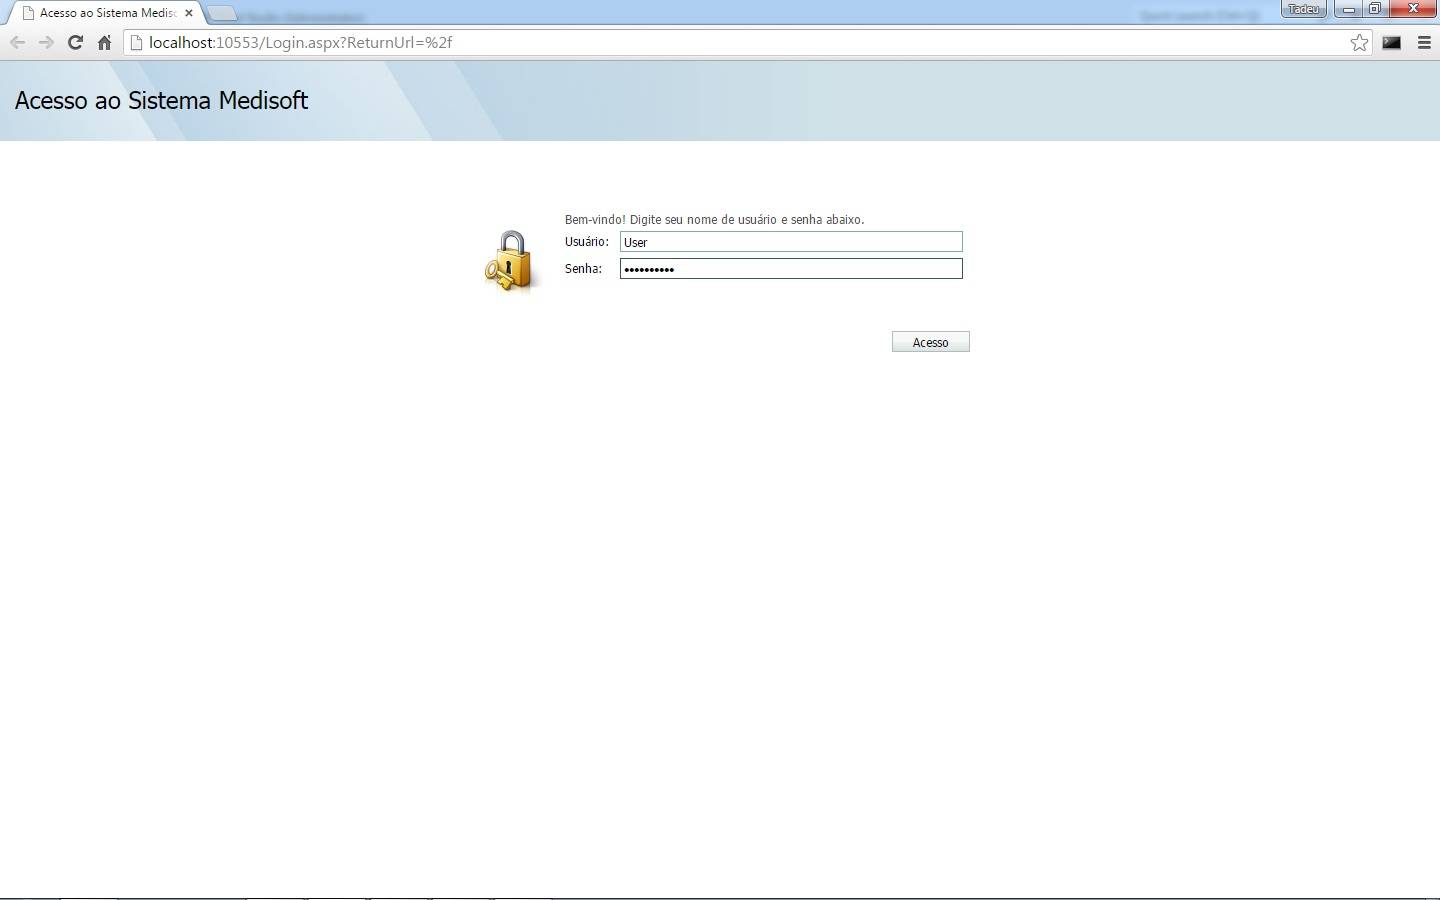Click the padlock and key image
1440x900 pixels.
coord(510,260)
